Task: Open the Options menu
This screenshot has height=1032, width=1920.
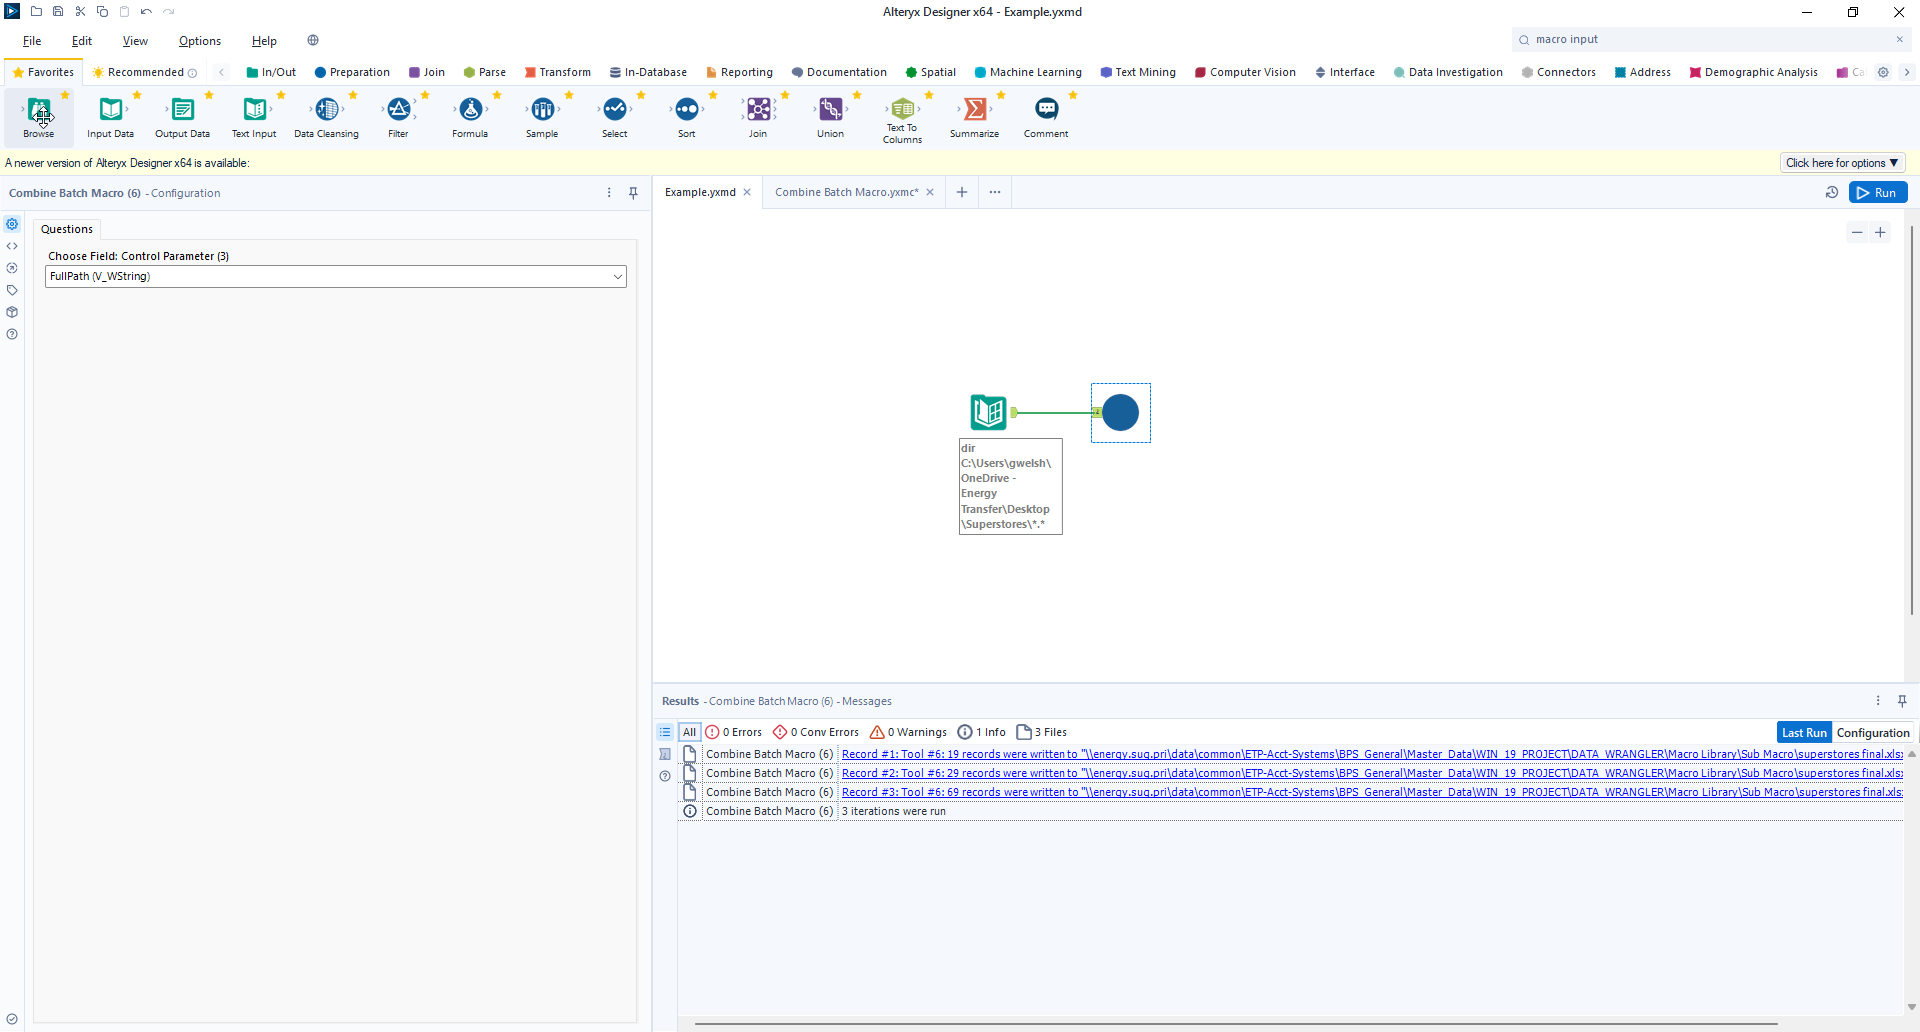Action: pyautogui.click(x=199, y=41)
